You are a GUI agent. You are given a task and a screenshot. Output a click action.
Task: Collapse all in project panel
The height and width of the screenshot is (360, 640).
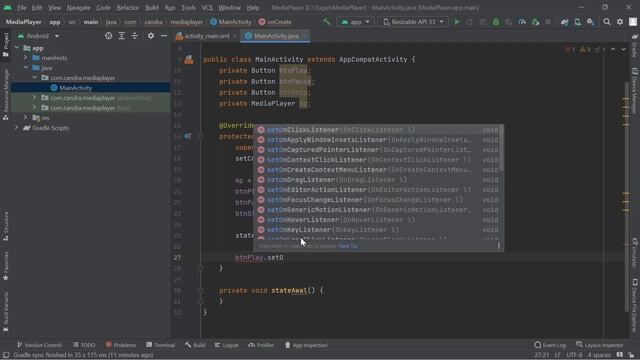coord(135,36)
